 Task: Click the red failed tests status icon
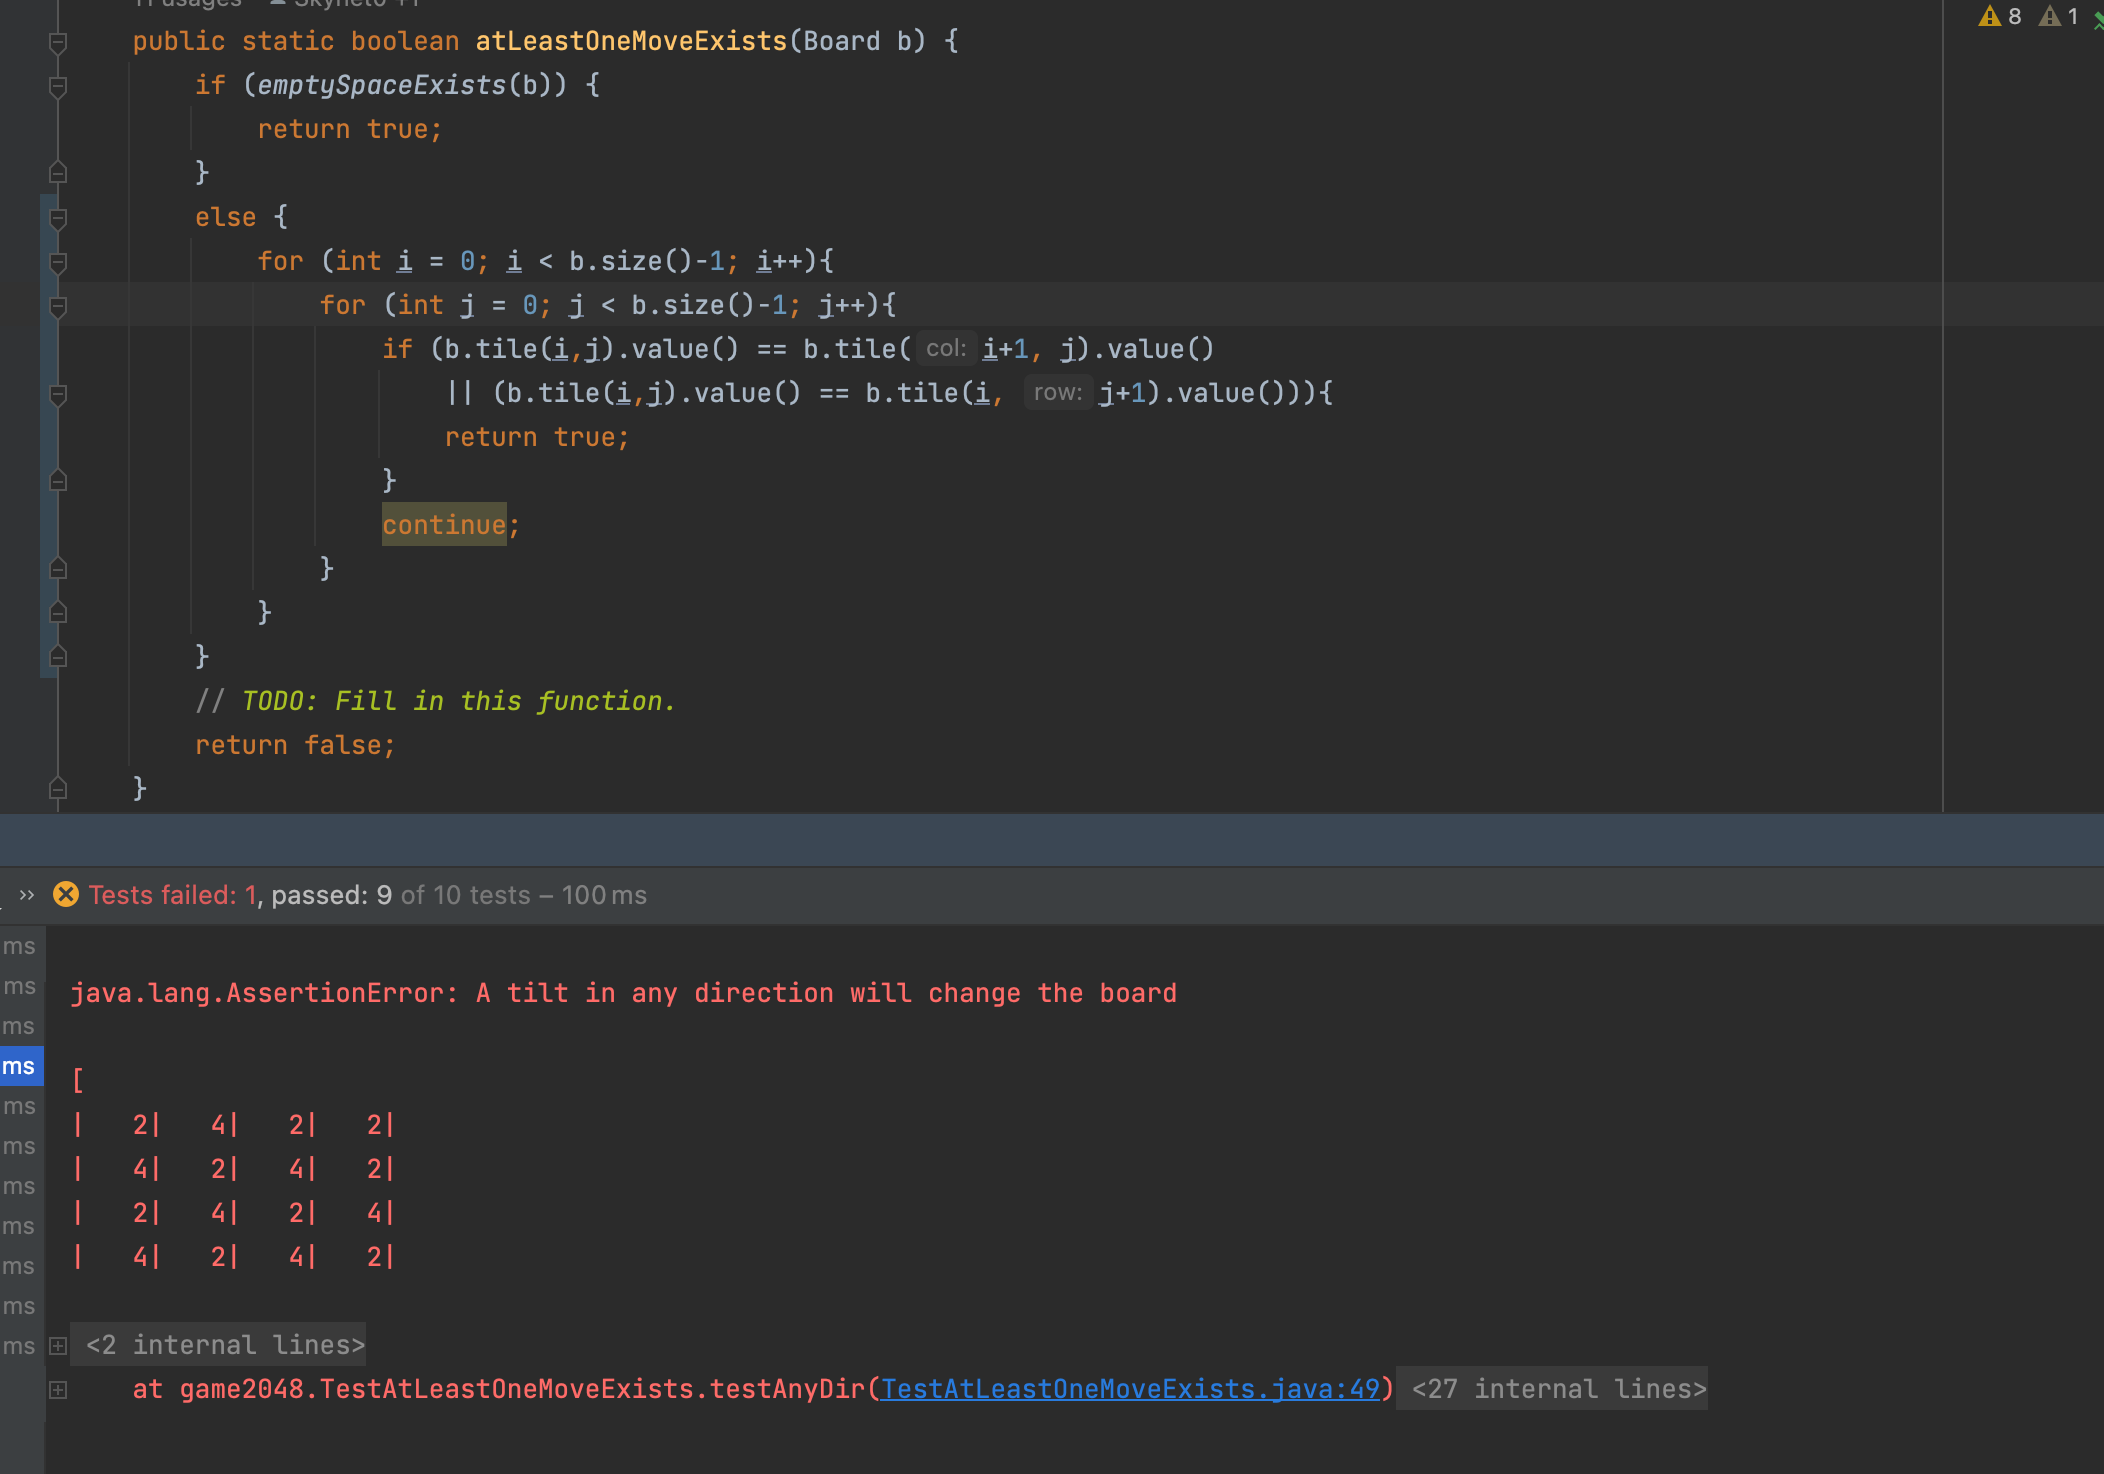66,894
